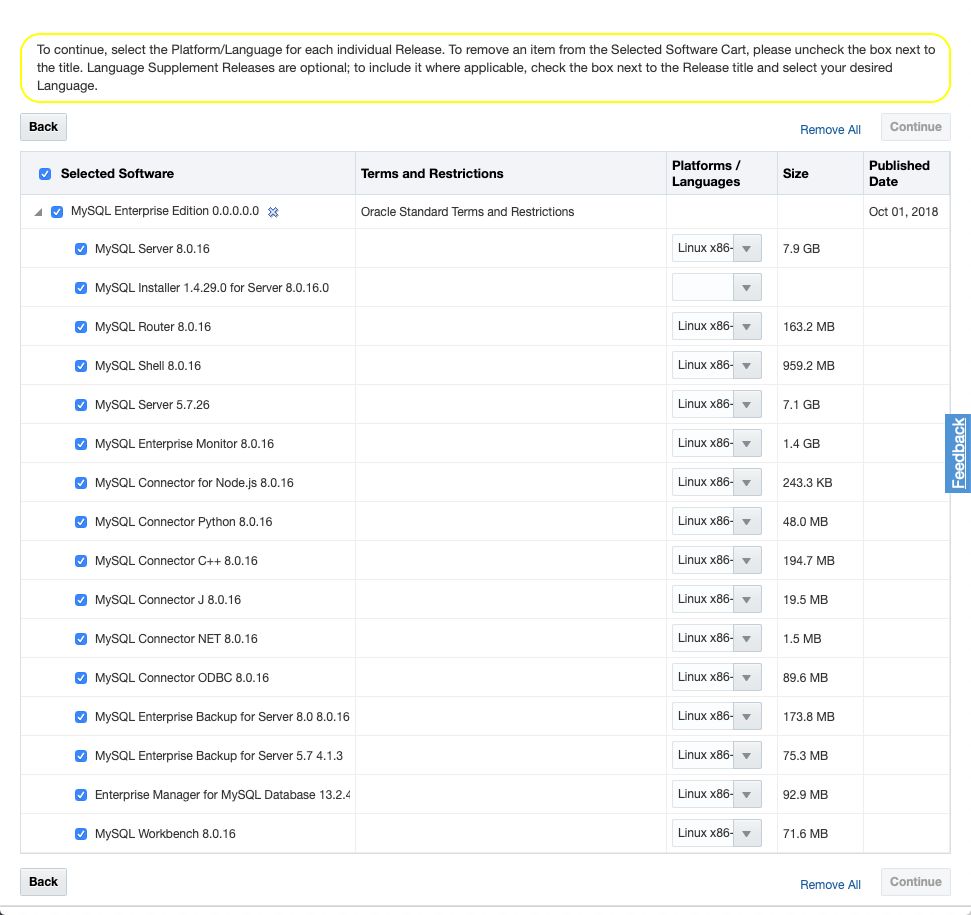Click the 243.3 KB size value
Image resolution: width=971 pixels, height=915 pixels.
807,483
